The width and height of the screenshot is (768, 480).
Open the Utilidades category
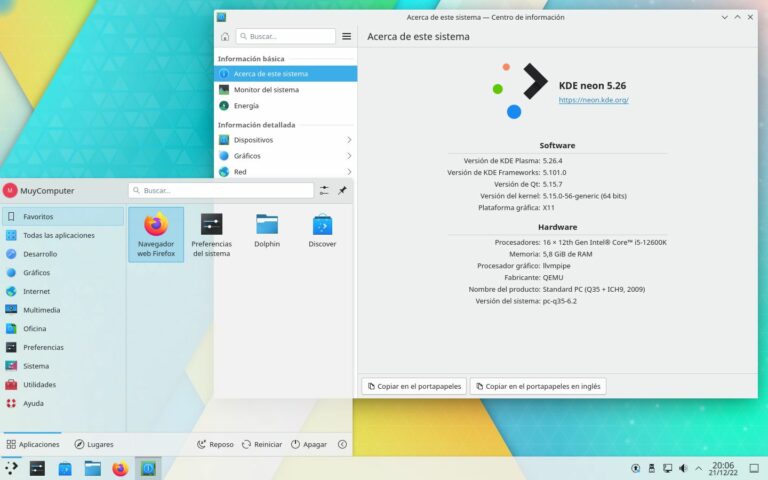point(63,384)
